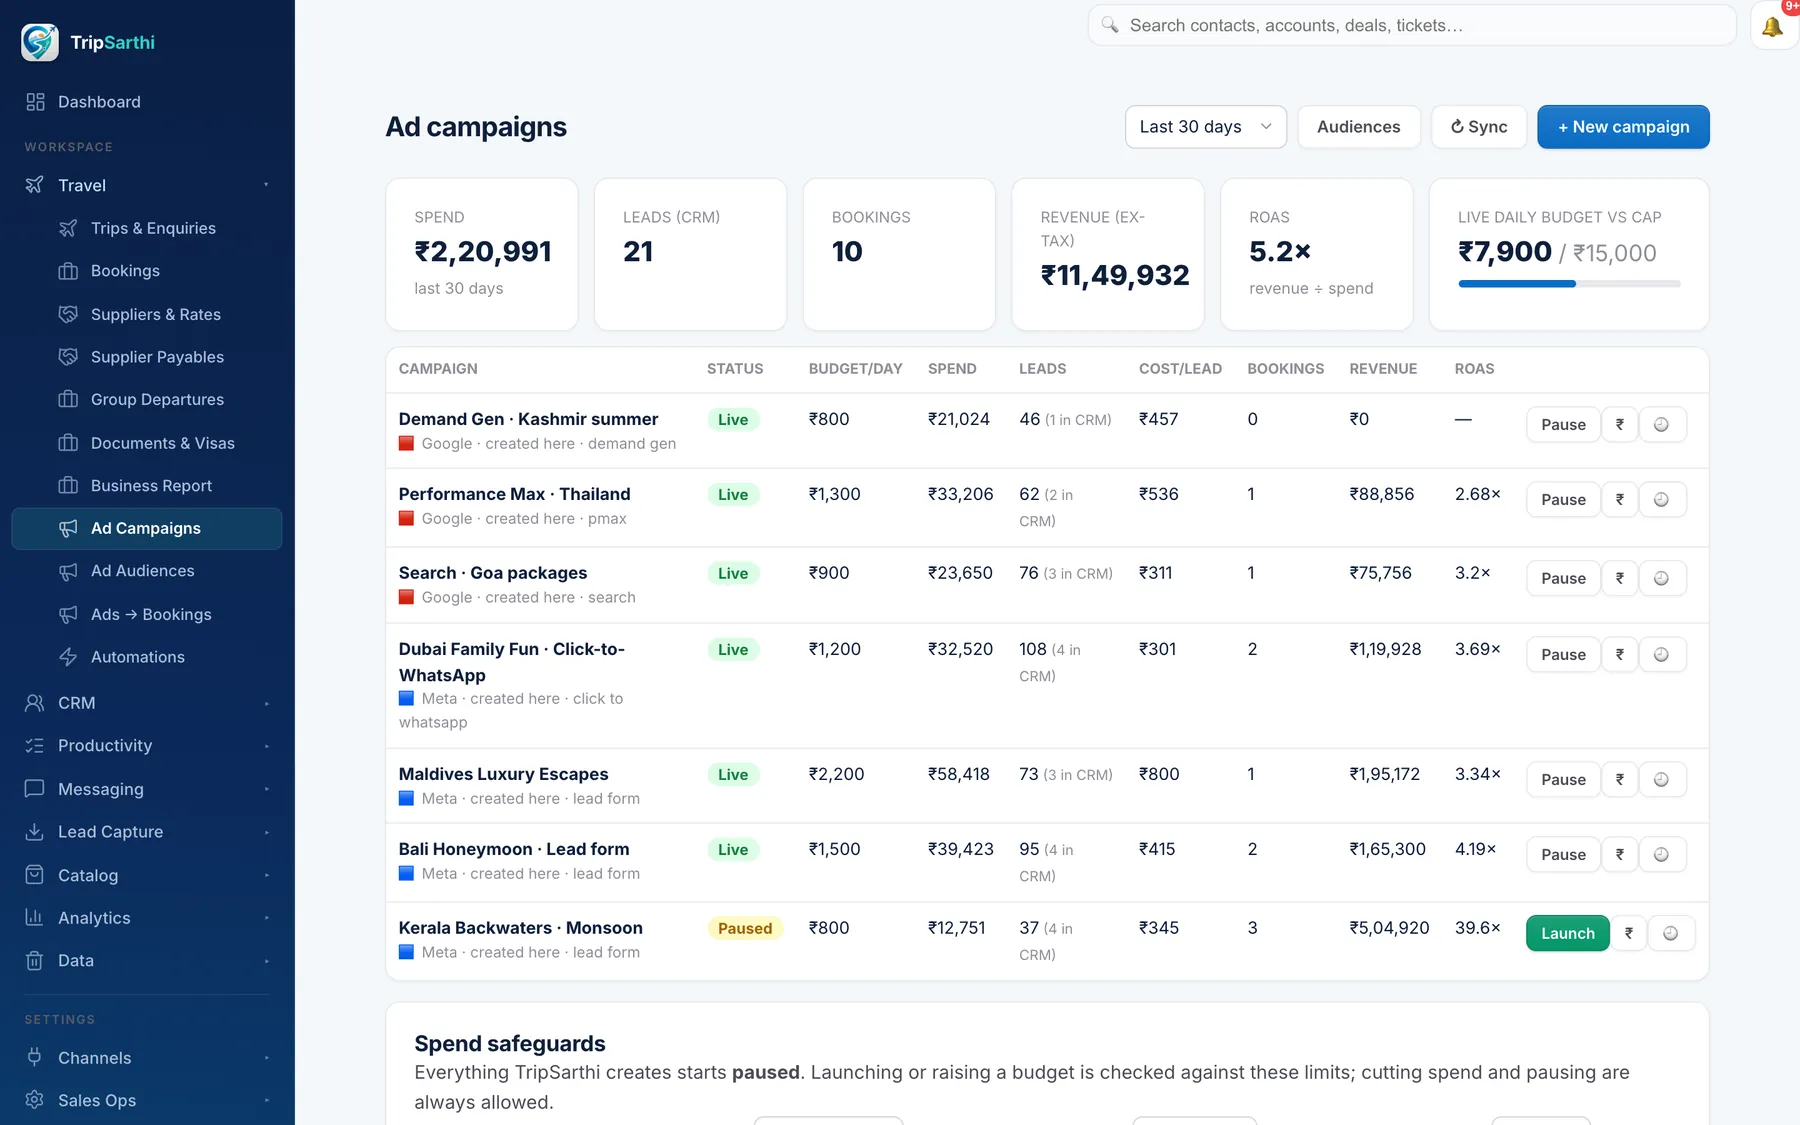Expand the Sales Ops section
This screenshot has width=1800, height=1125.
tap(147, 1100)
